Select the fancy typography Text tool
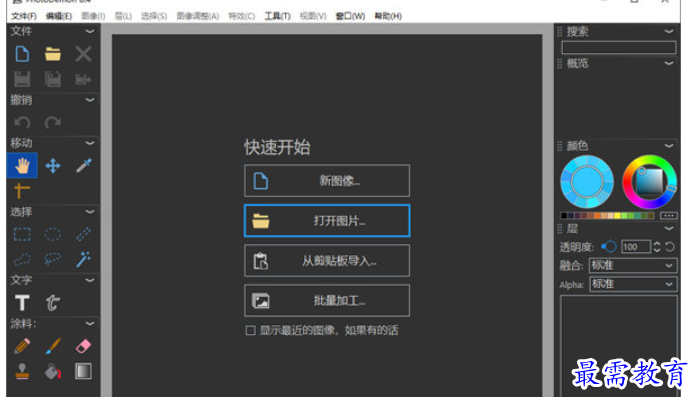The image size is (696, 405). [52, 302]
